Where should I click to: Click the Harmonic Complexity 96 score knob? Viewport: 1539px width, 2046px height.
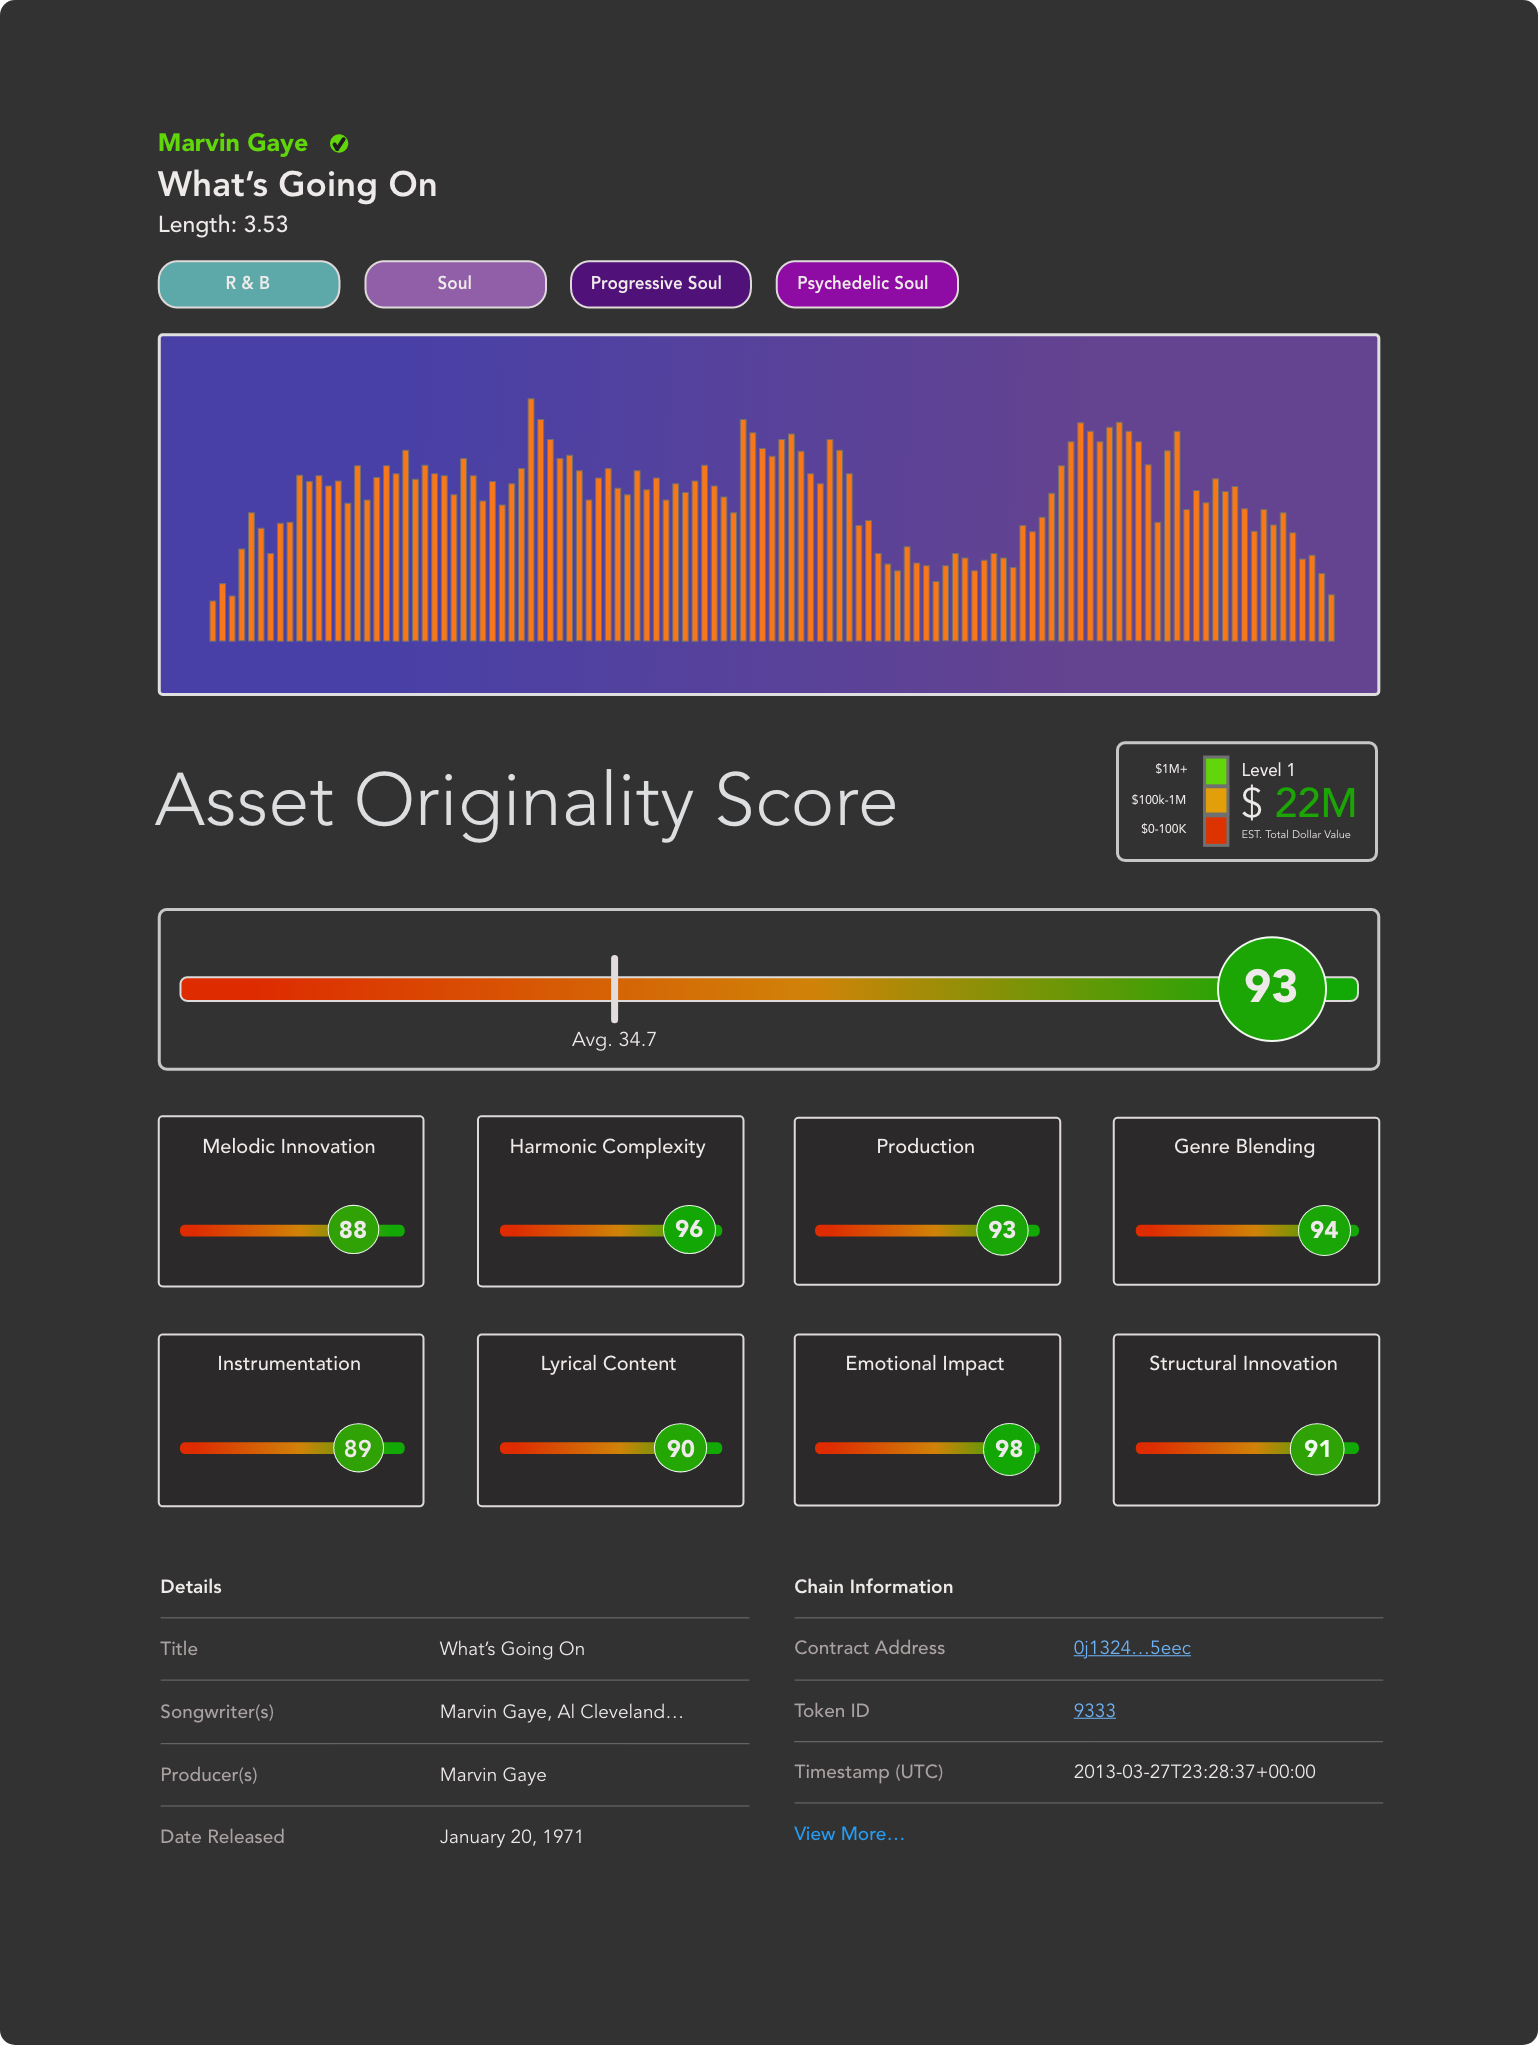click(689, 1229)
